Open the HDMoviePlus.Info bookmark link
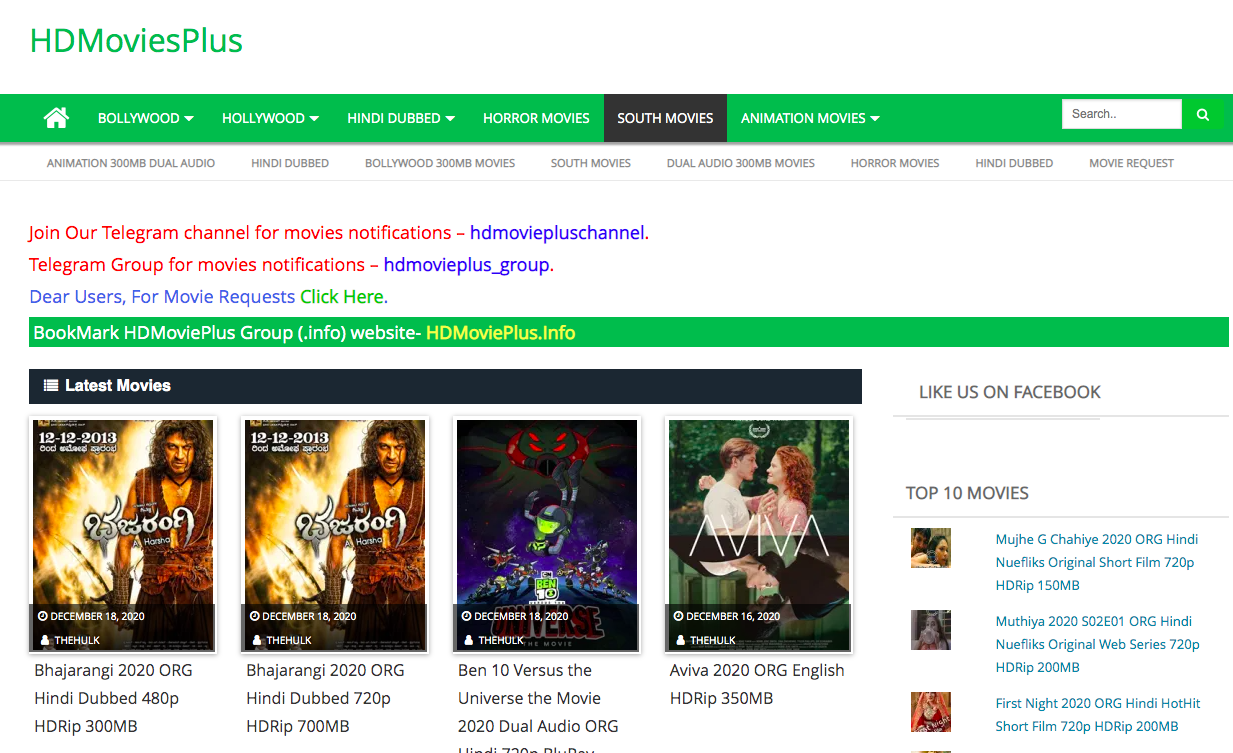 (500, 333)
